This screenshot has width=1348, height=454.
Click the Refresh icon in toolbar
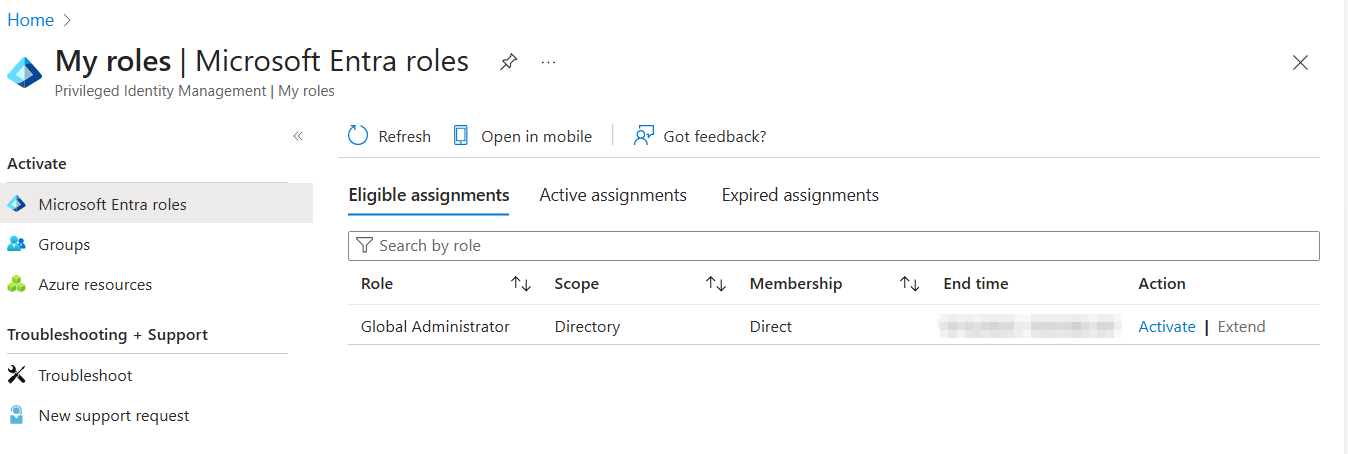(x=358, y=136)
